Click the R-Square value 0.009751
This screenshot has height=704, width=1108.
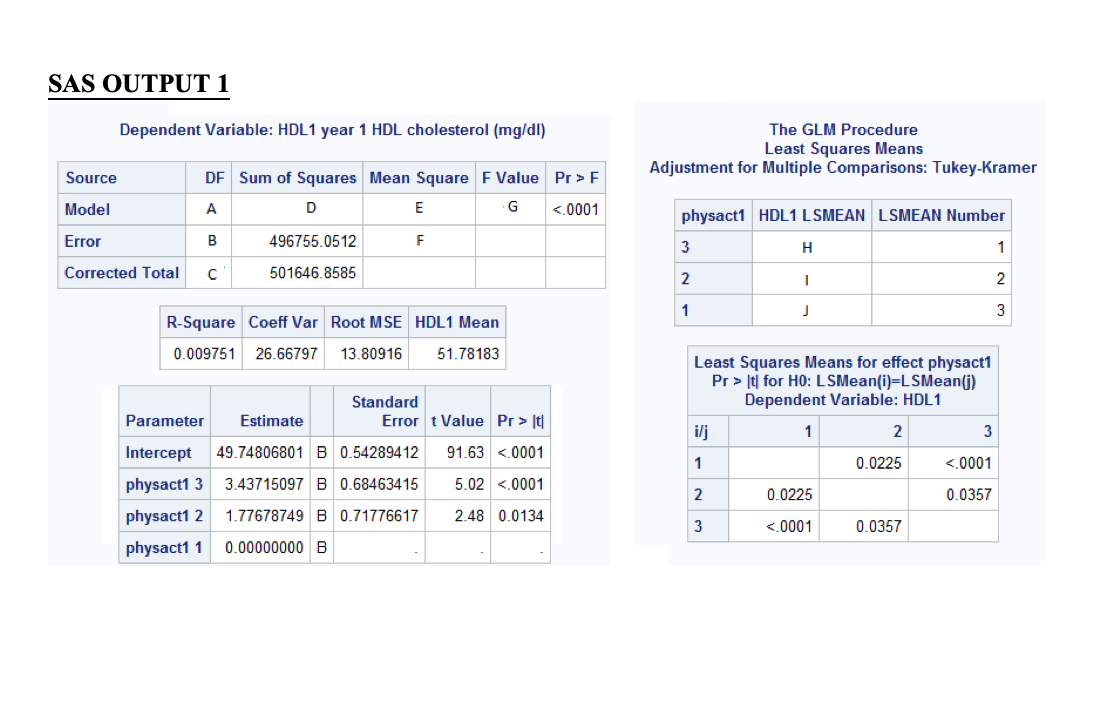coord(204,353)
